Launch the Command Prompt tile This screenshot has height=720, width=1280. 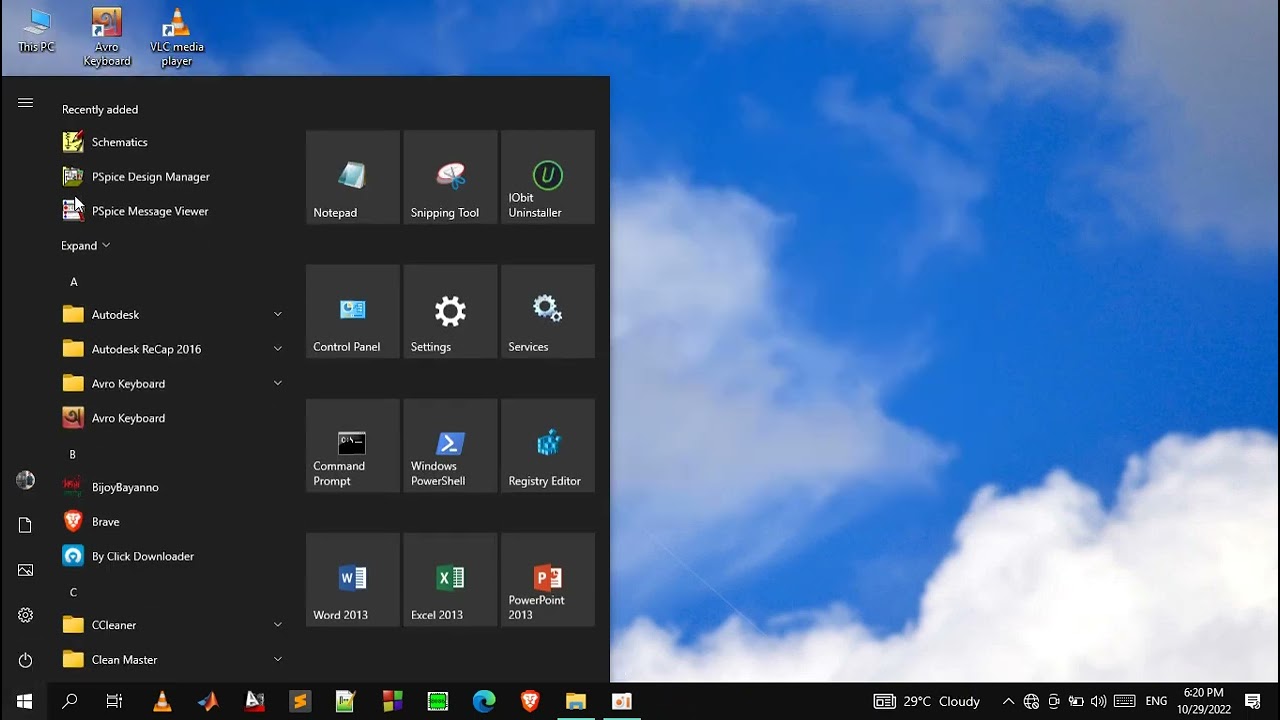point(352,445)
